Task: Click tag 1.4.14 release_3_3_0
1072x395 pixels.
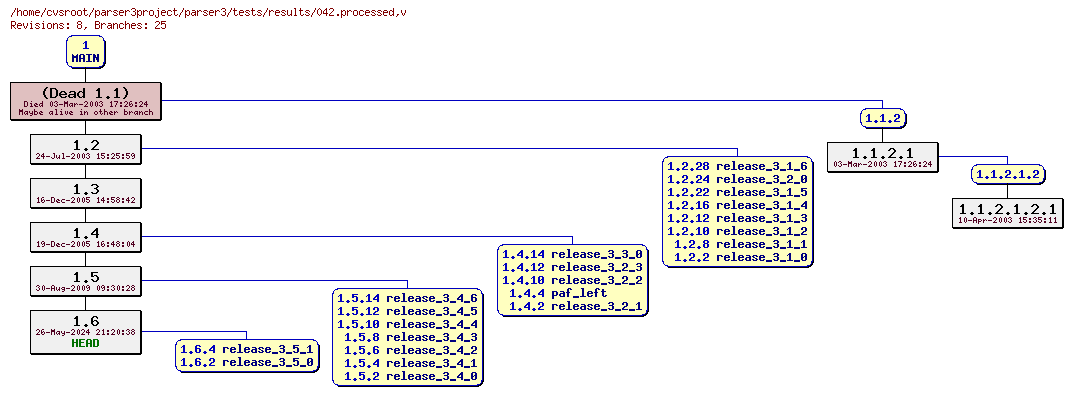Action: [573, 254]
